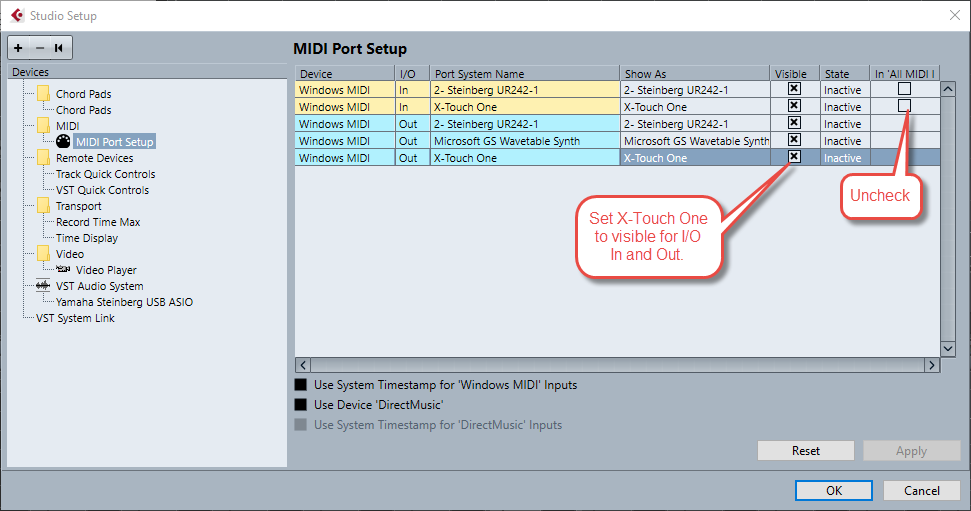Click the Cancel button

click(x=922, y=491)
